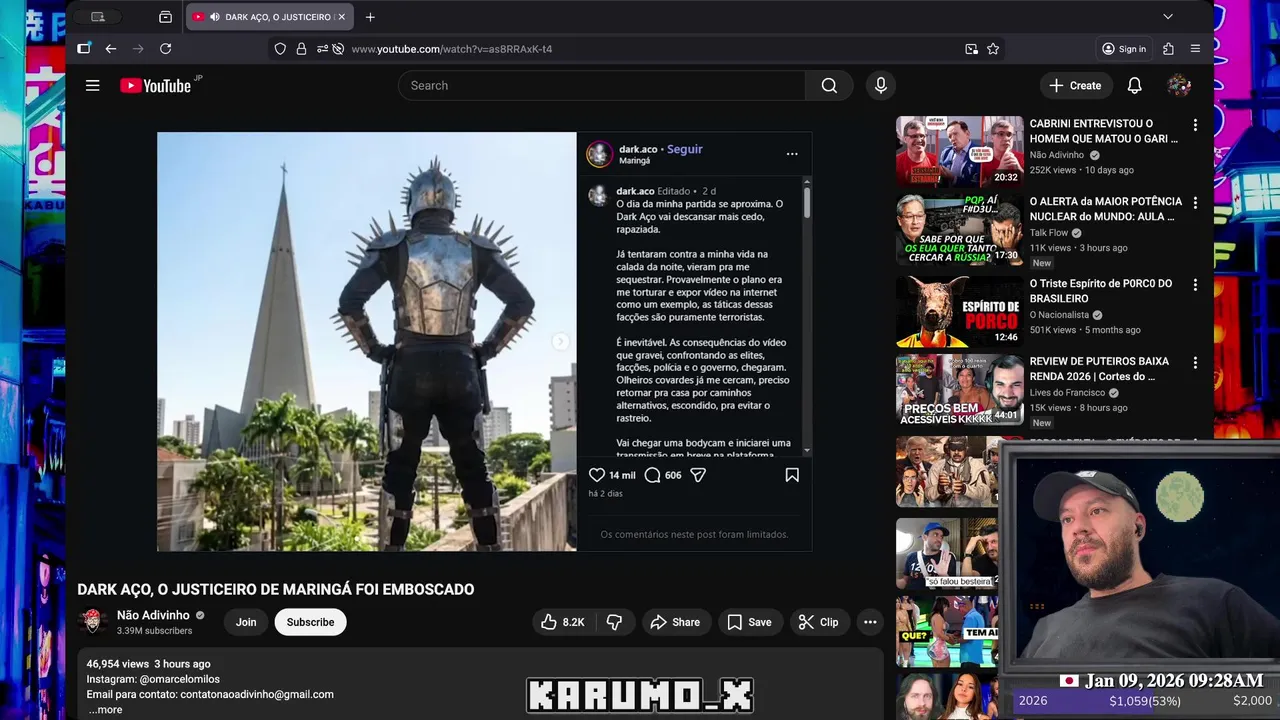Open options for REVIEW DE PUTEIROS video
Viewport: 1280px width, 720px height.
tap(1195, 362)
